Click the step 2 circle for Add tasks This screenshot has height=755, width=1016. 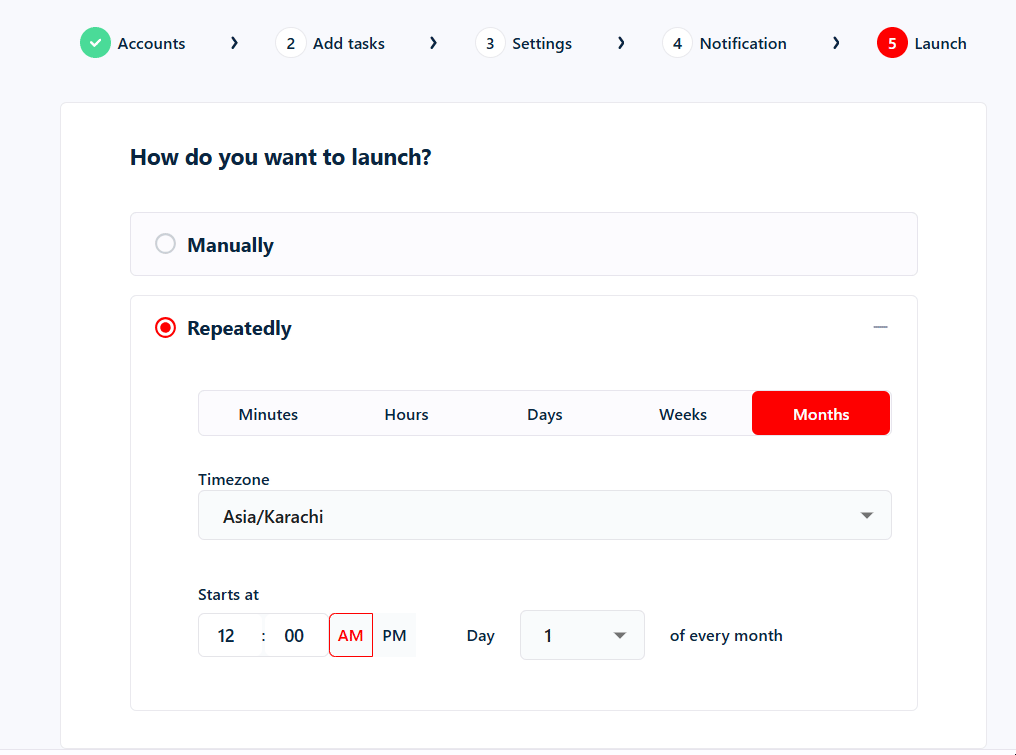(x=290, y=43)
